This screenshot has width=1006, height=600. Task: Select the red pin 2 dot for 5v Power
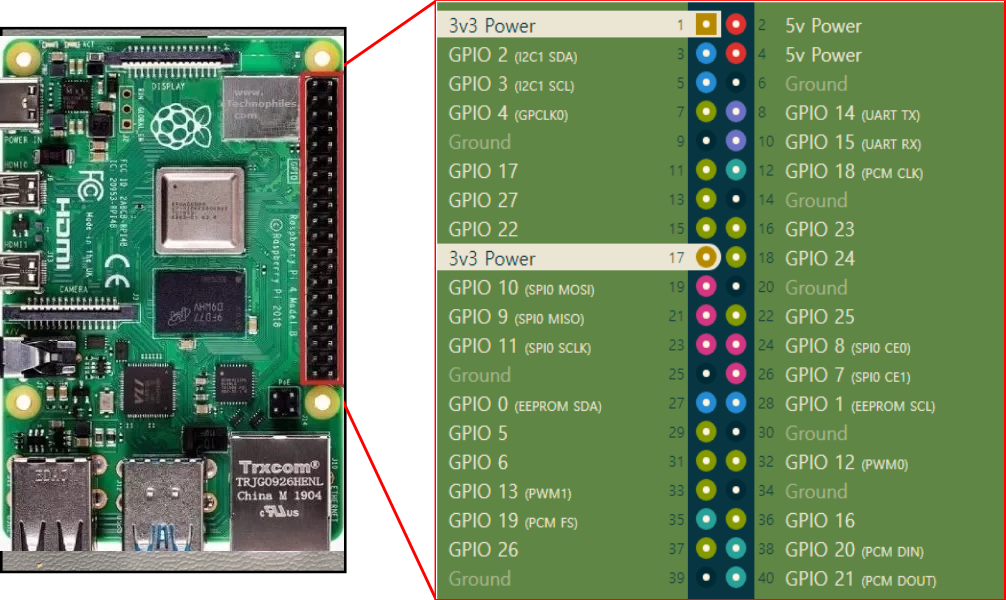click(x=736, y=25)
